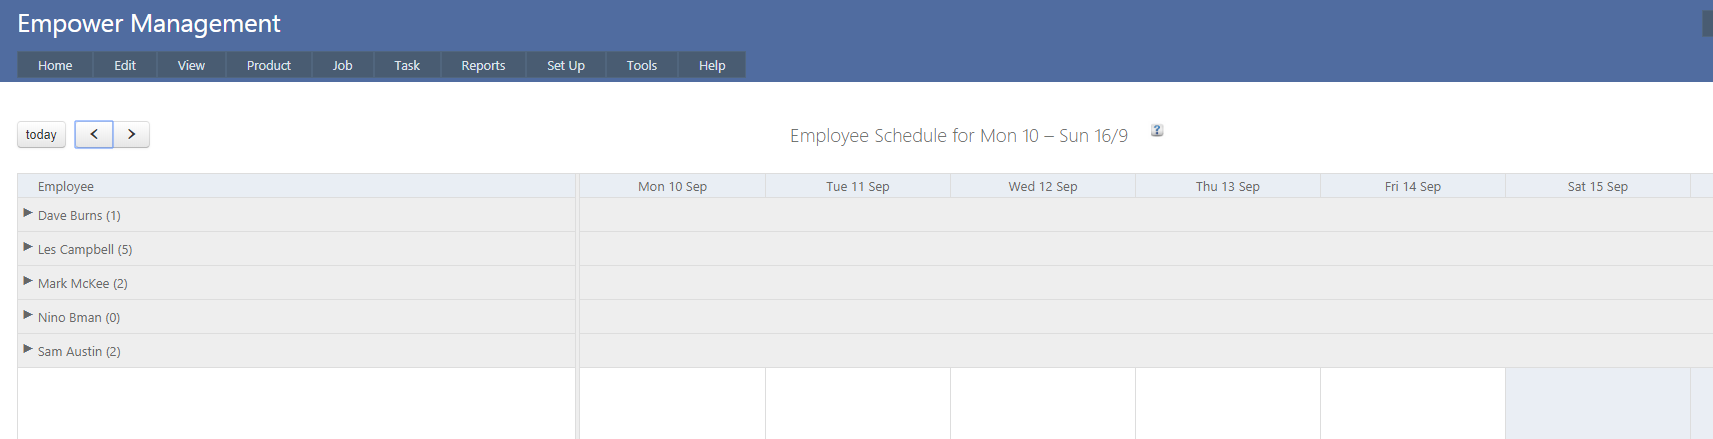Viewport: 1713px width, 439px height.
Task: Click the help icon beside schedule title
Action: tap(1157, 131)
